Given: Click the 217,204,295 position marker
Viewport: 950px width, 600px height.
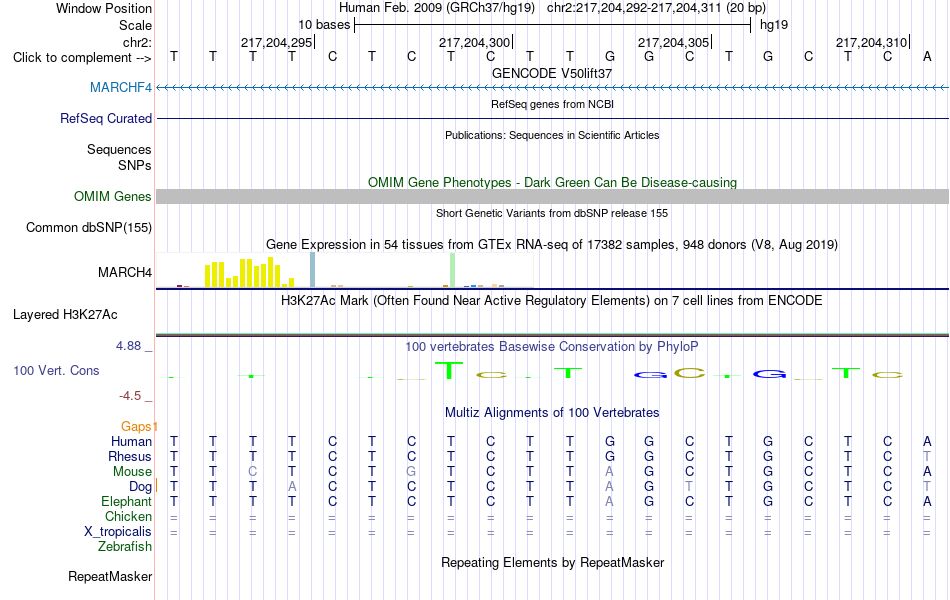Looking at the screenshot, I should tap(276, 42).
